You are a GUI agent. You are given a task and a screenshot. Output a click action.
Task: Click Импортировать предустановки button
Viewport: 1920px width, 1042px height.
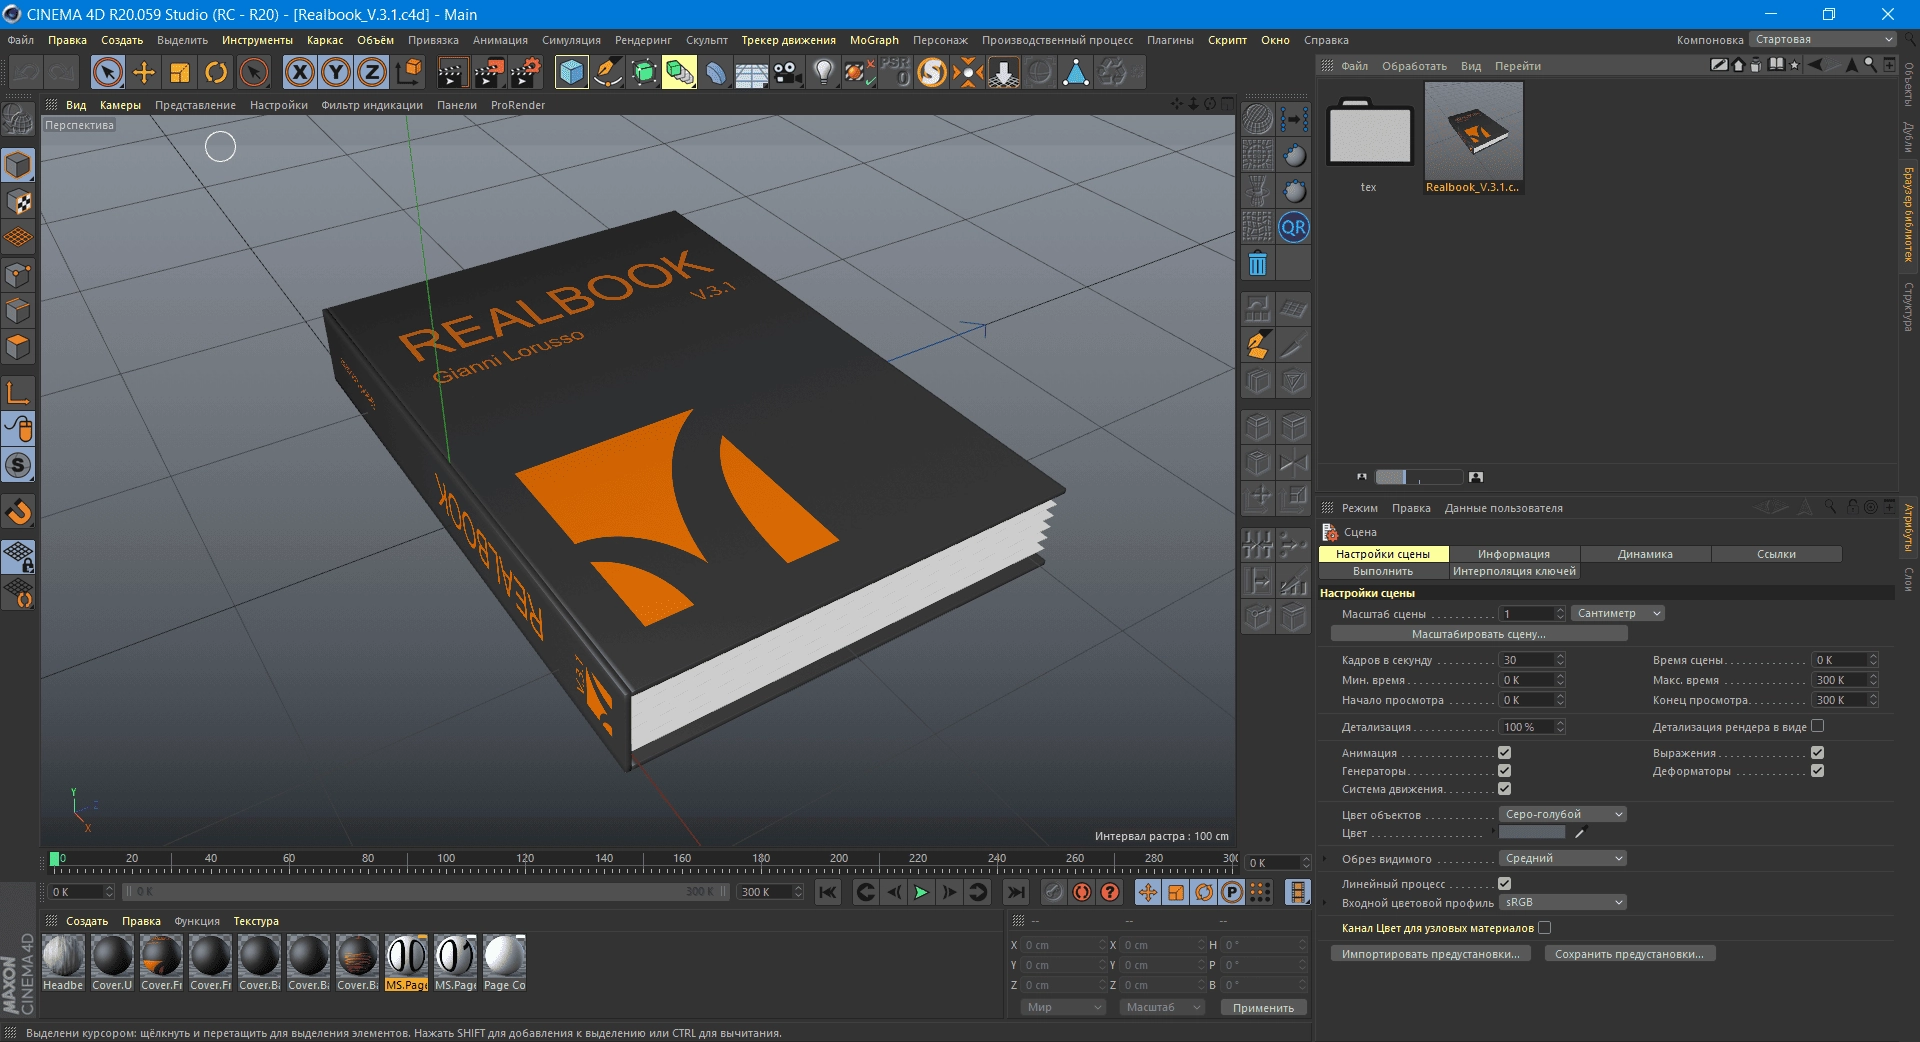coord(1431,954)
